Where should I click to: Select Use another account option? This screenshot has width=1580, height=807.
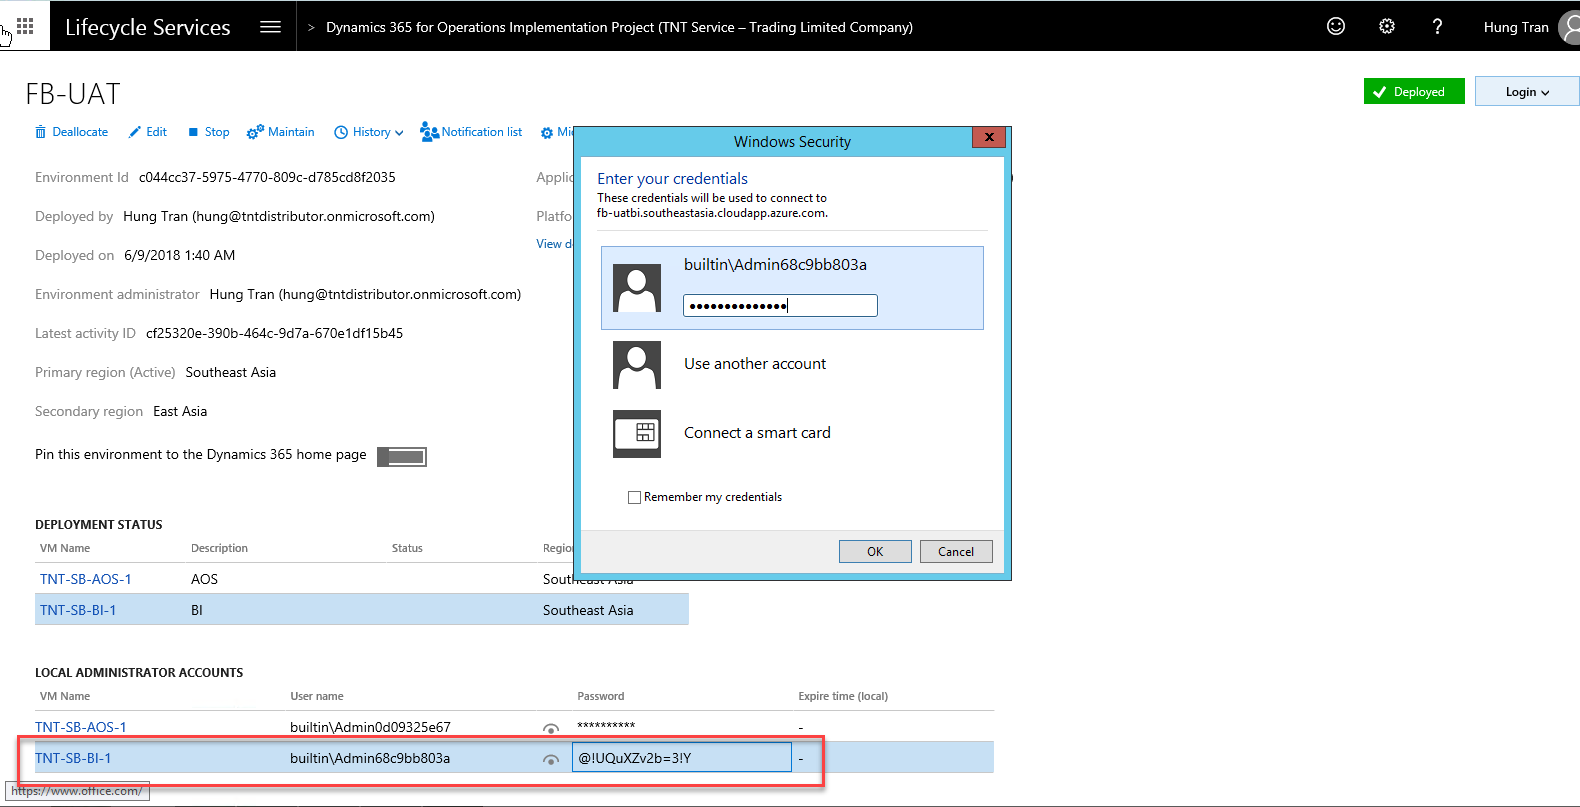tap(755, 364)
